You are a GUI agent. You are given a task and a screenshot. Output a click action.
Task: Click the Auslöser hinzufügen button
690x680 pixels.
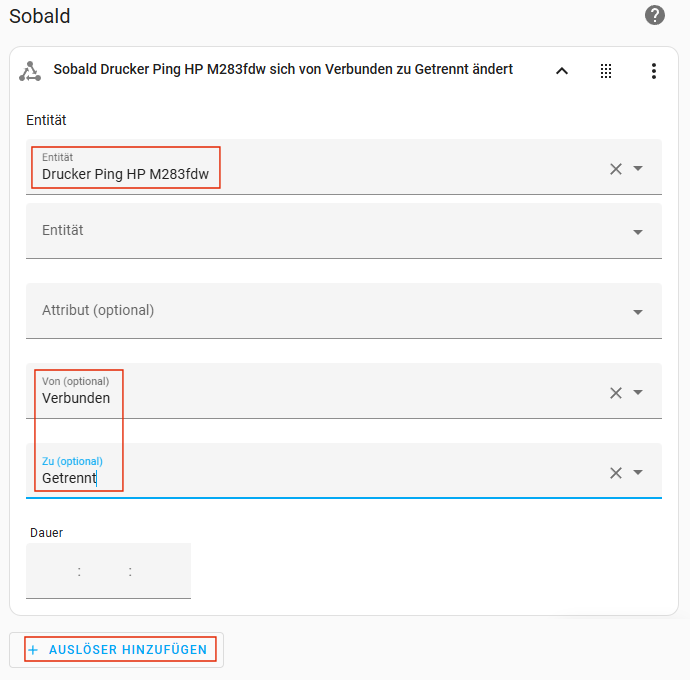click(118, 650)
